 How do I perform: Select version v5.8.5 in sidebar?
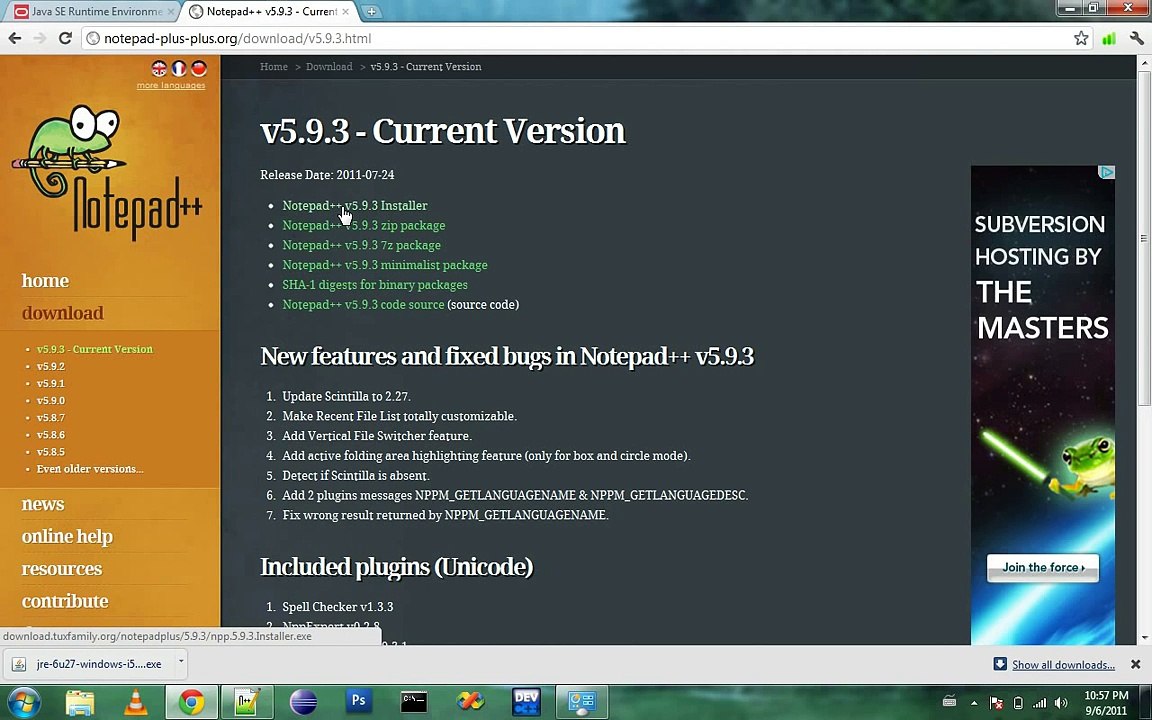[51, 451]
